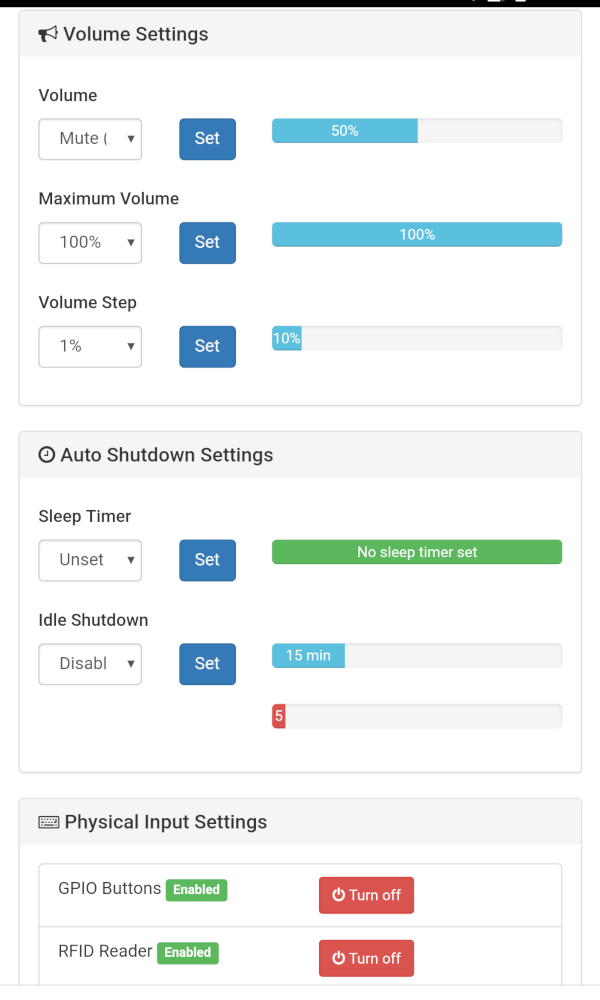This screenshot has width=600, height=1000.
Task: Expand the Sleep Timer dropdown showing Unset
Action: coord(90,560)
